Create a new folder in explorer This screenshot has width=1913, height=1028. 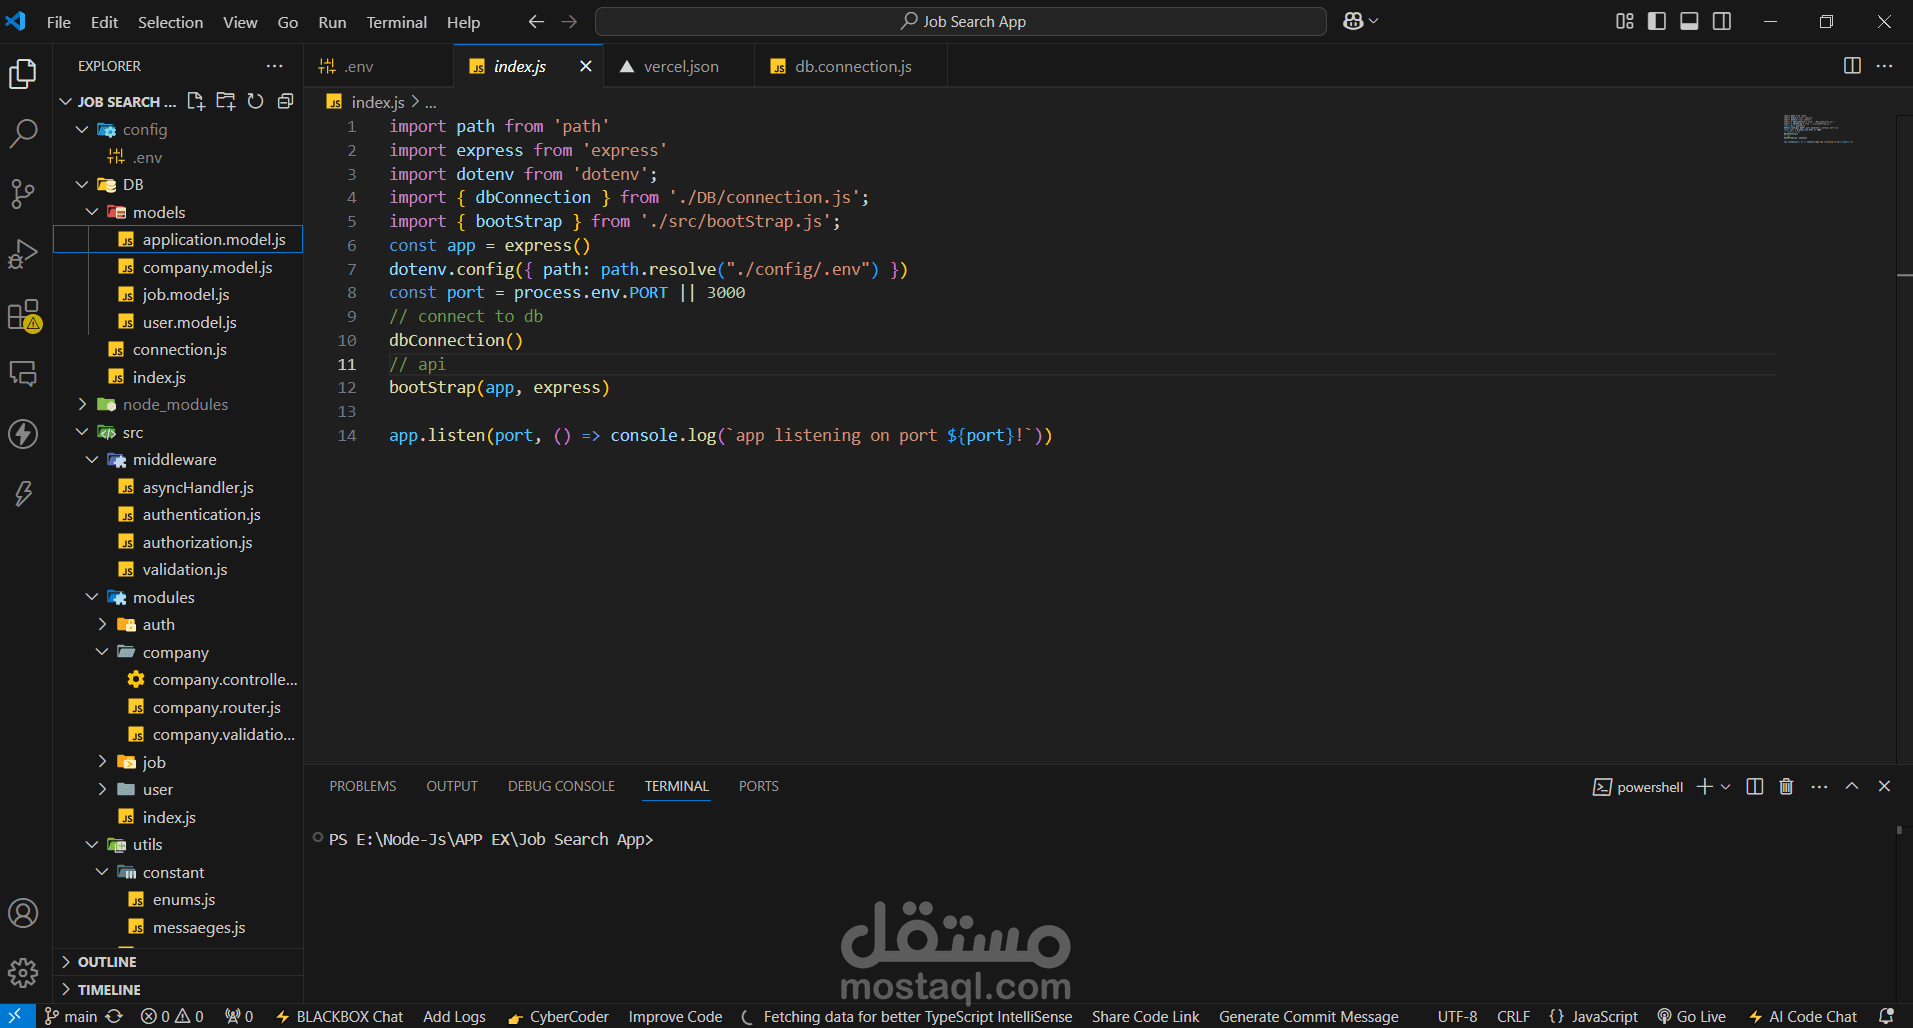coord(226,101)
